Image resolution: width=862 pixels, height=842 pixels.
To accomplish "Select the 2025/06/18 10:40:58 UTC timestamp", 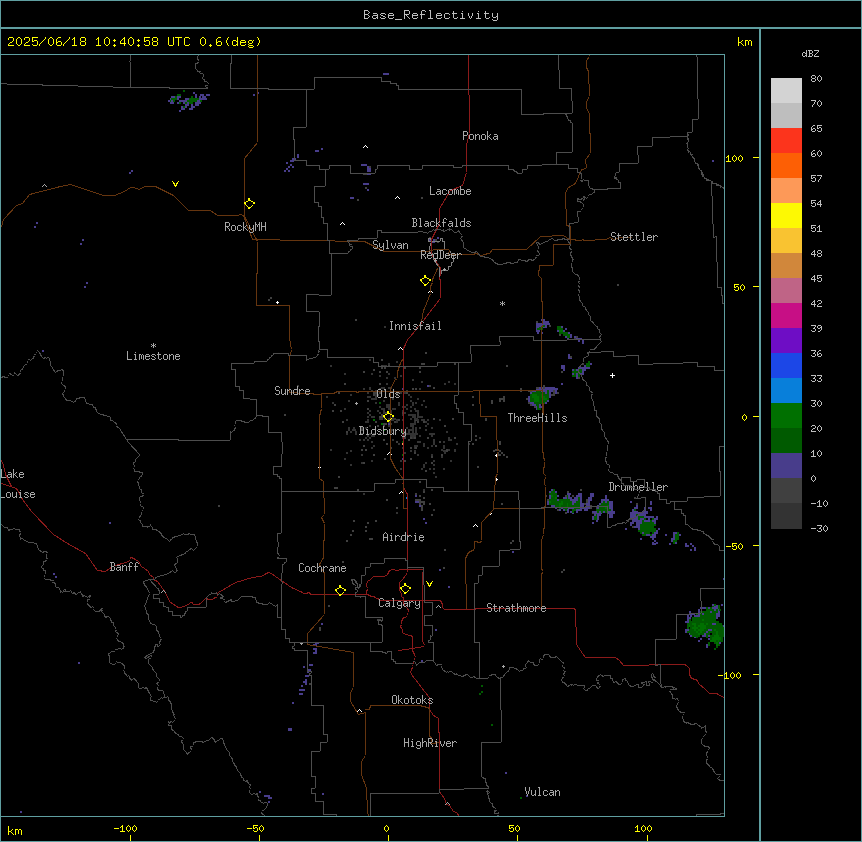I will pos(99,42).
